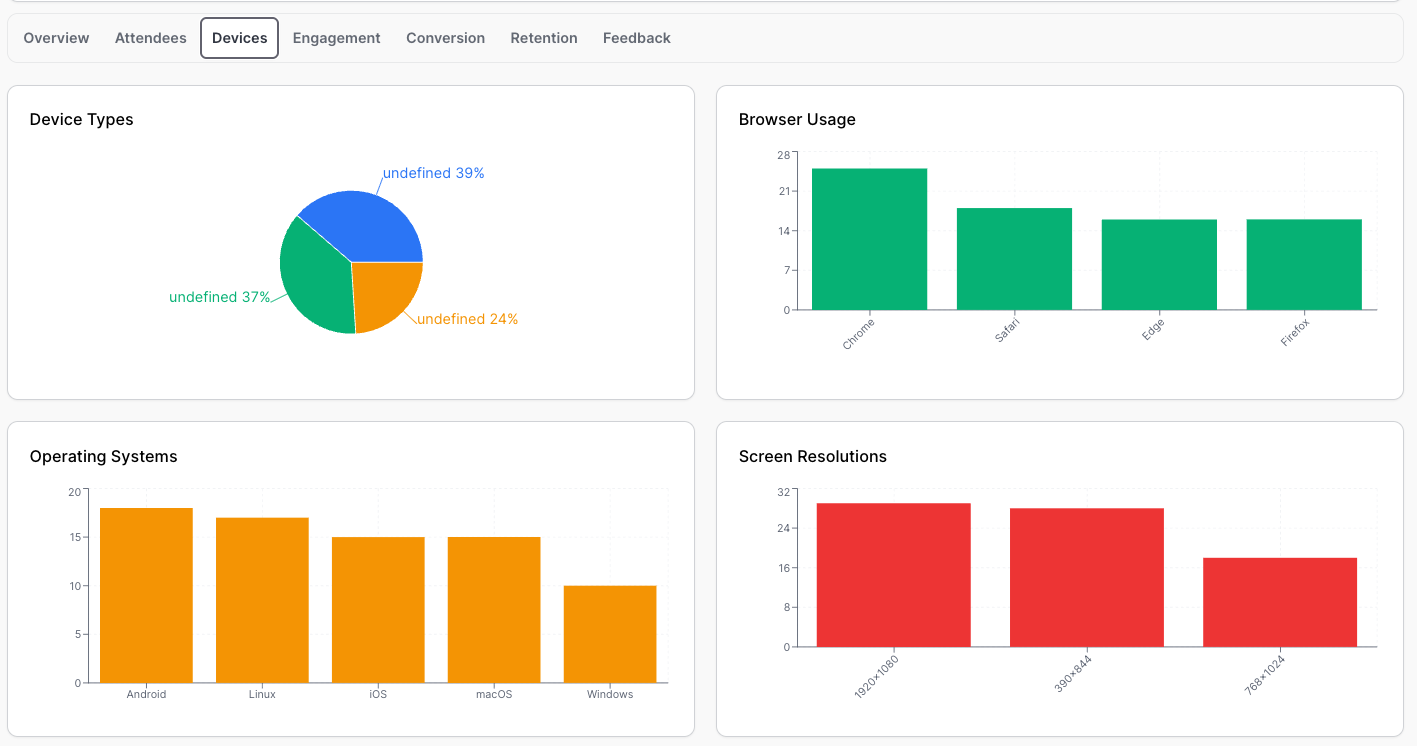
Task: Open the Feedback tab
Action: (636, 38)
